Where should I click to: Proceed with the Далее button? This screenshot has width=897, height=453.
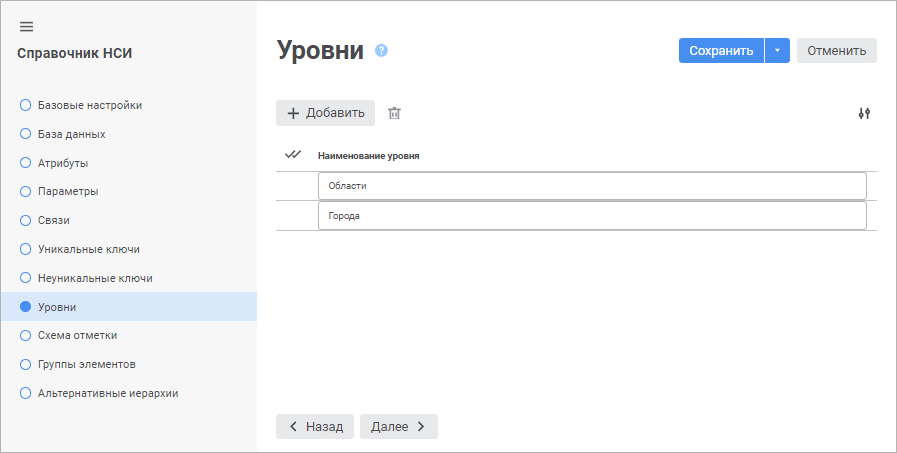point(398,426)
